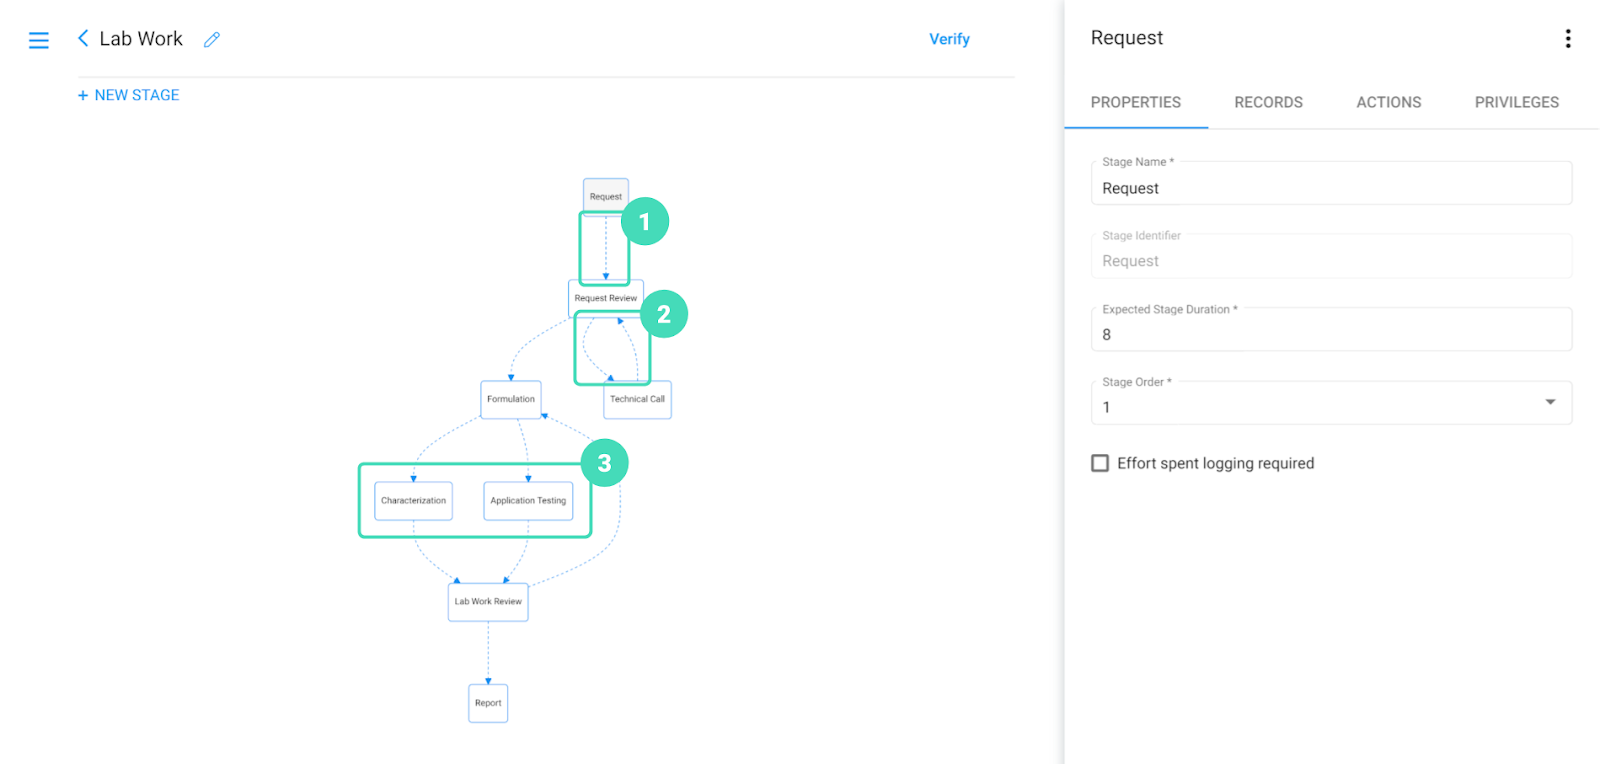The height and width of the screenshot is (764, 1600).
Task: Open the RECORDS tab
Action: click(1268, 102)
